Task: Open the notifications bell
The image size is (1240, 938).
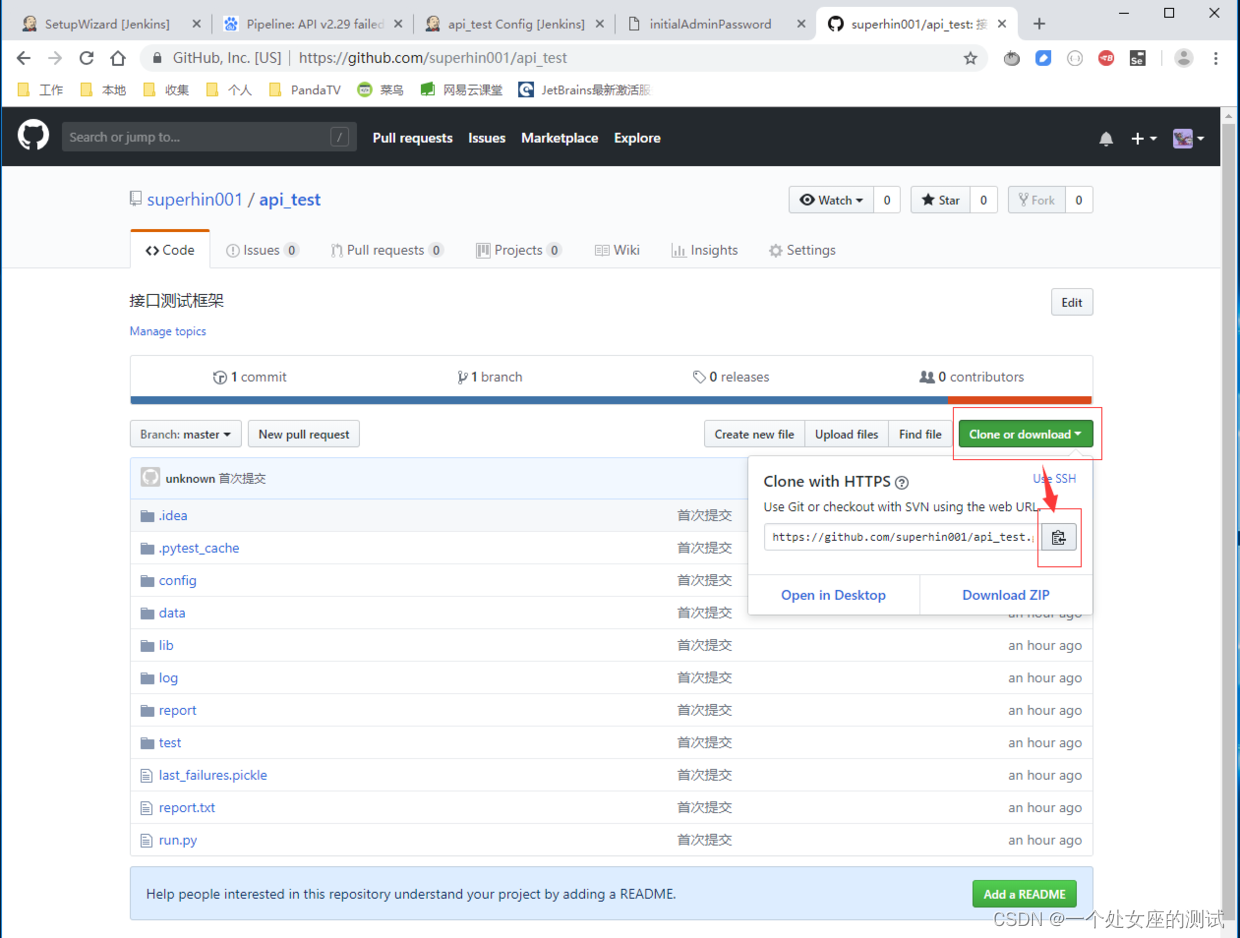Action: tap(1106, 139)
